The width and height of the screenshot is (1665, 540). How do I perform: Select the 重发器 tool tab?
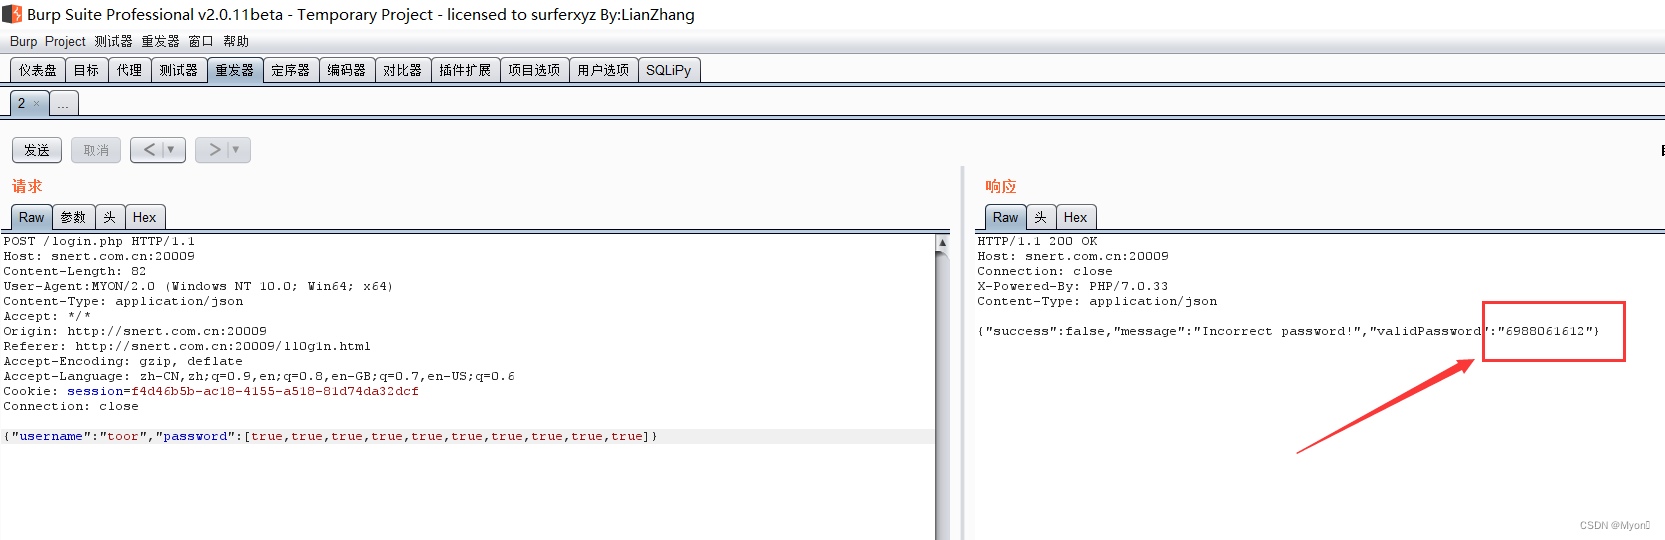[235, 70]
